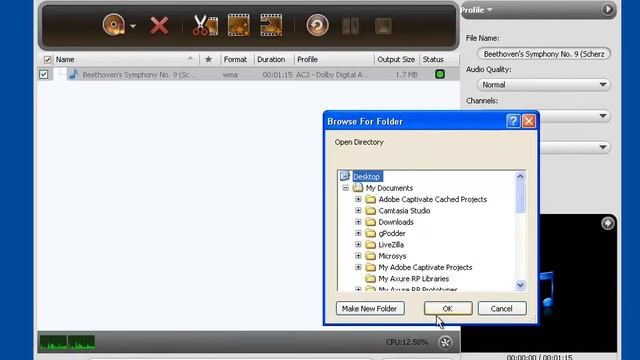Viewport: 640px width, 360px height.
Task: Click the Output Size column header
Action: (396, 60)
